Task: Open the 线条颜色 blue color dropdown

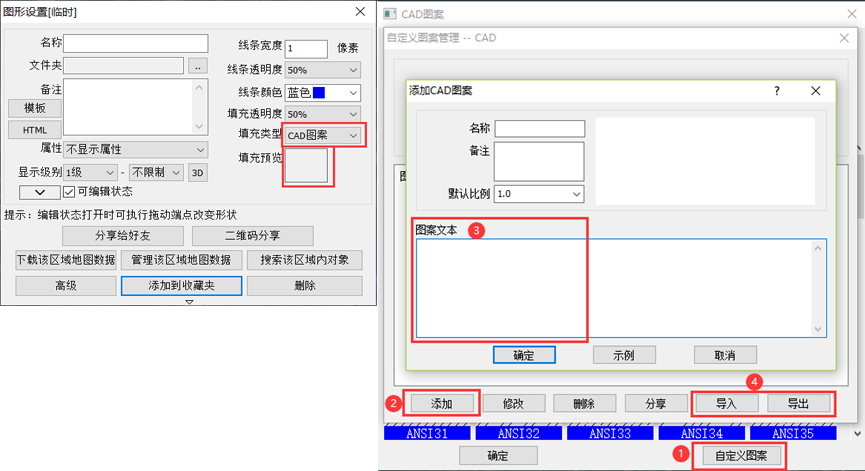Action: 322,93
